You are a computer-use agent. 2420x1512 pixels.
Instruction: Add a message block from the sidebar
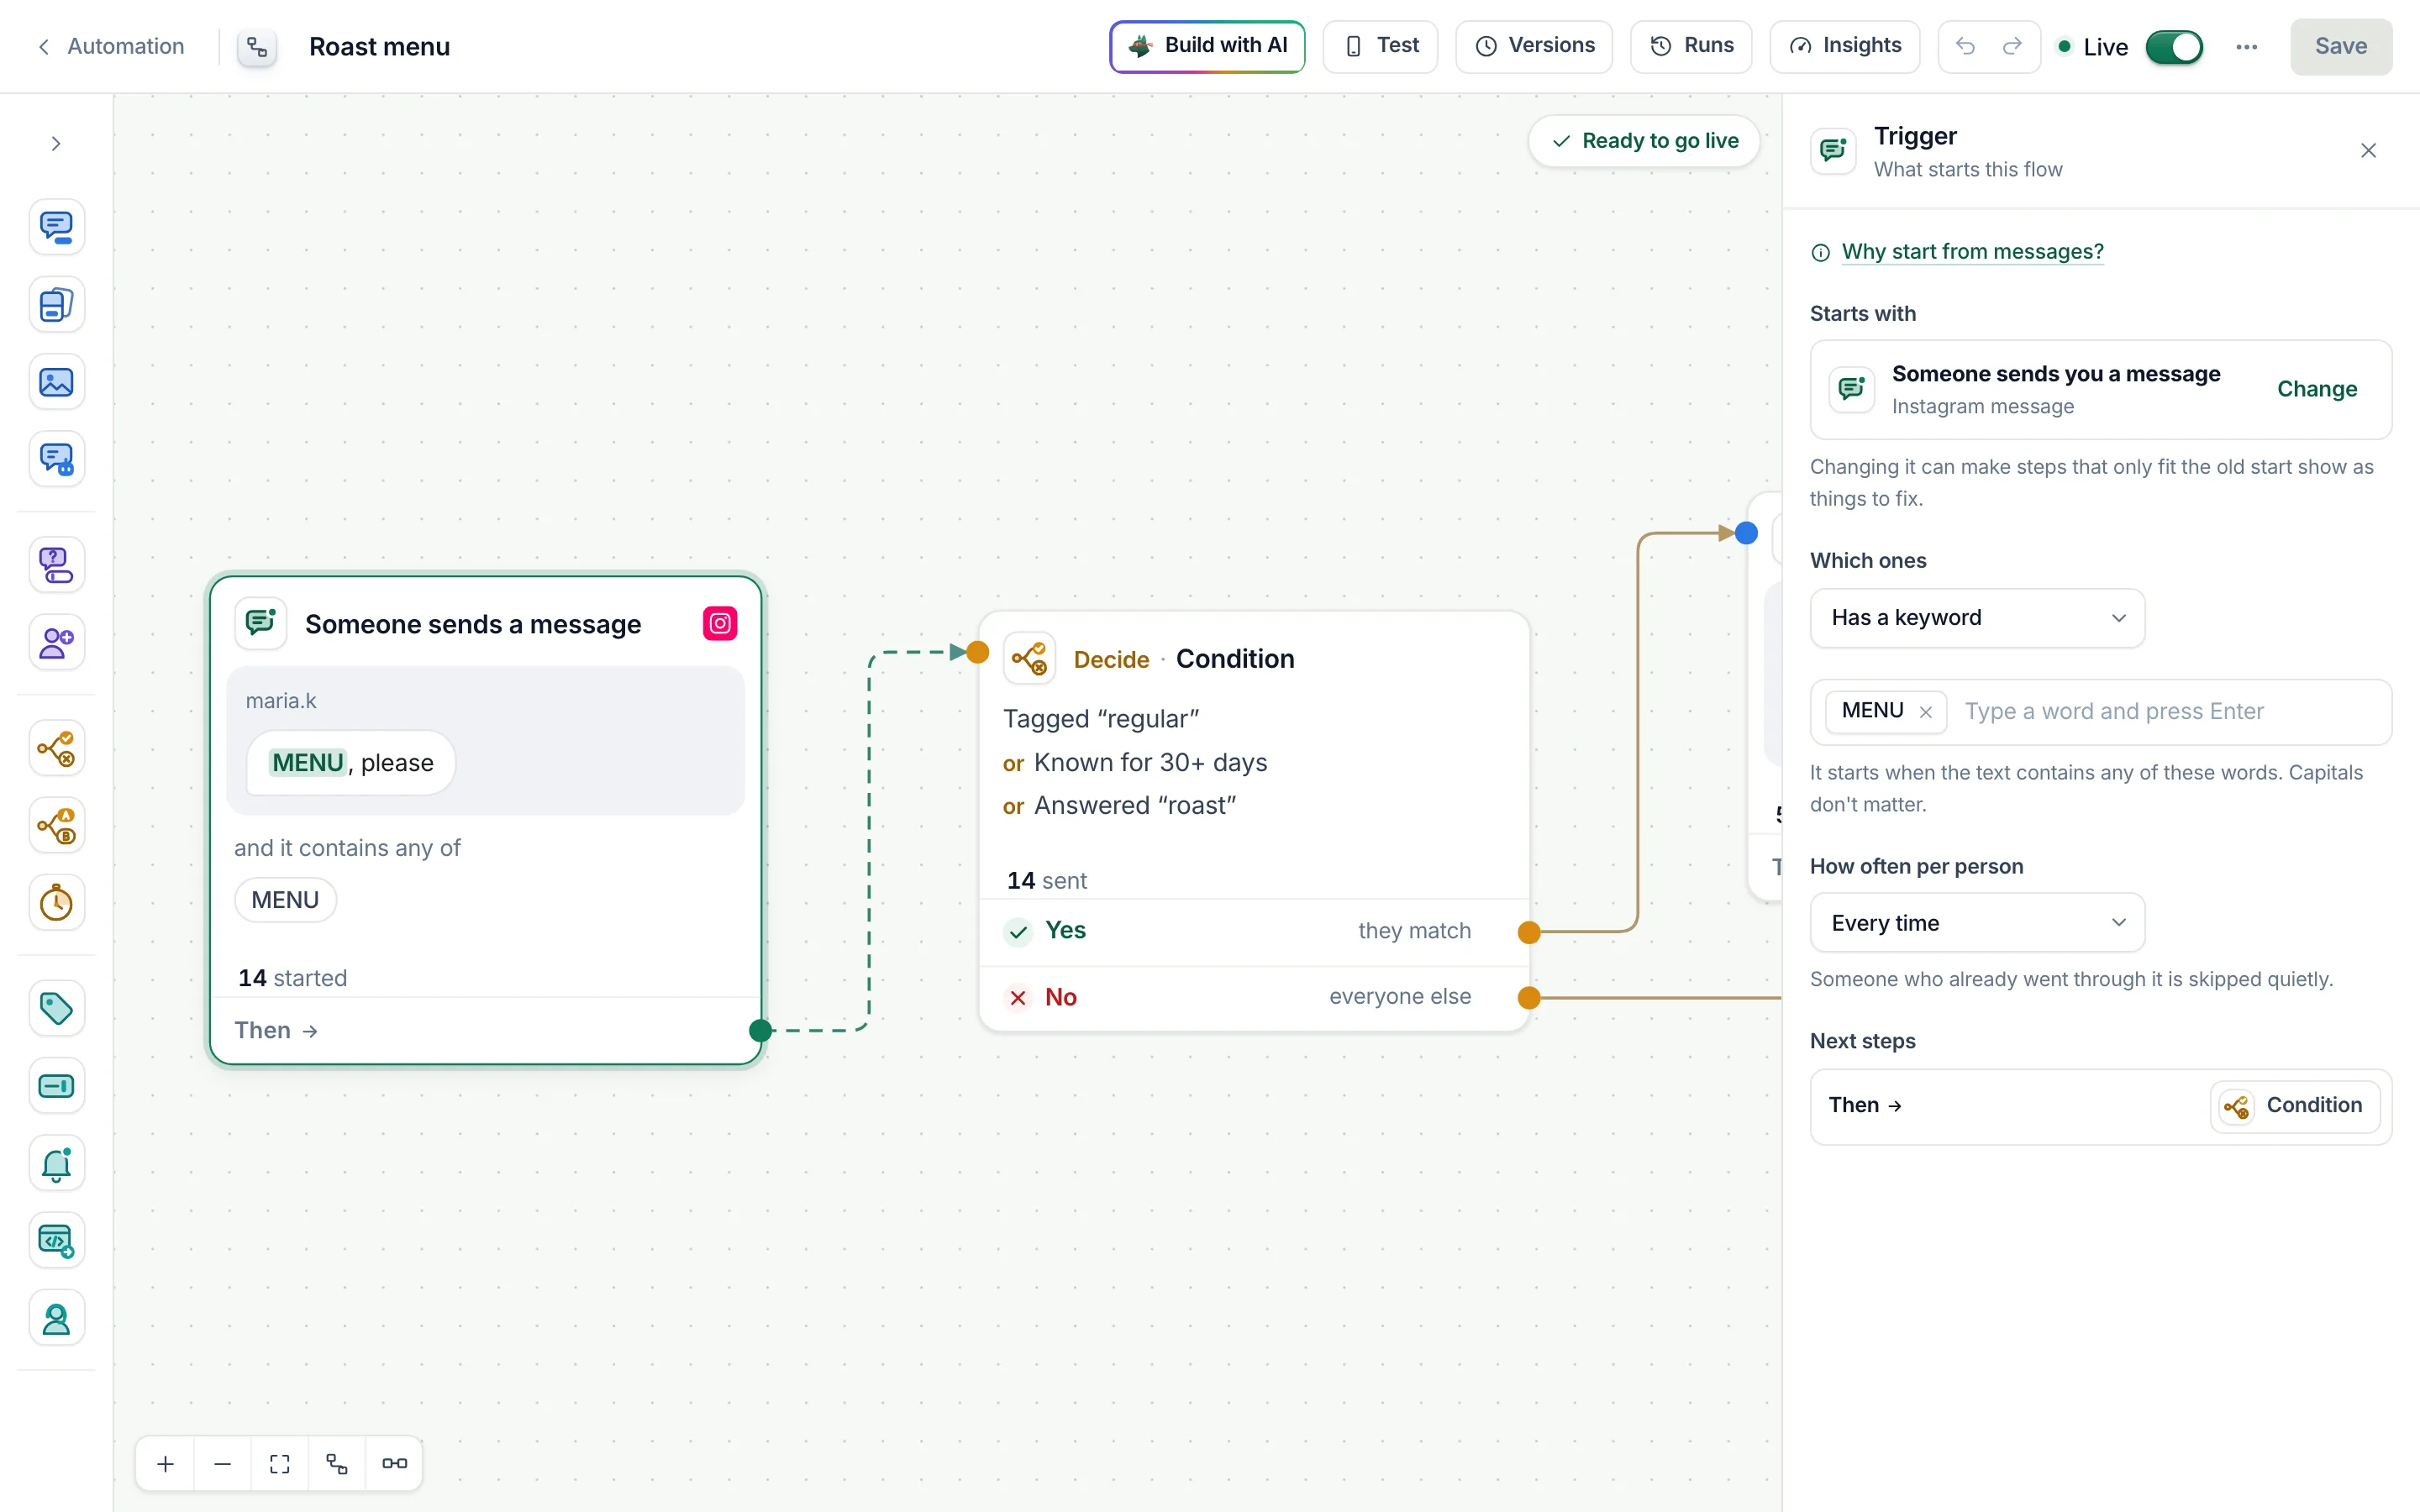(x=56, y=227)
